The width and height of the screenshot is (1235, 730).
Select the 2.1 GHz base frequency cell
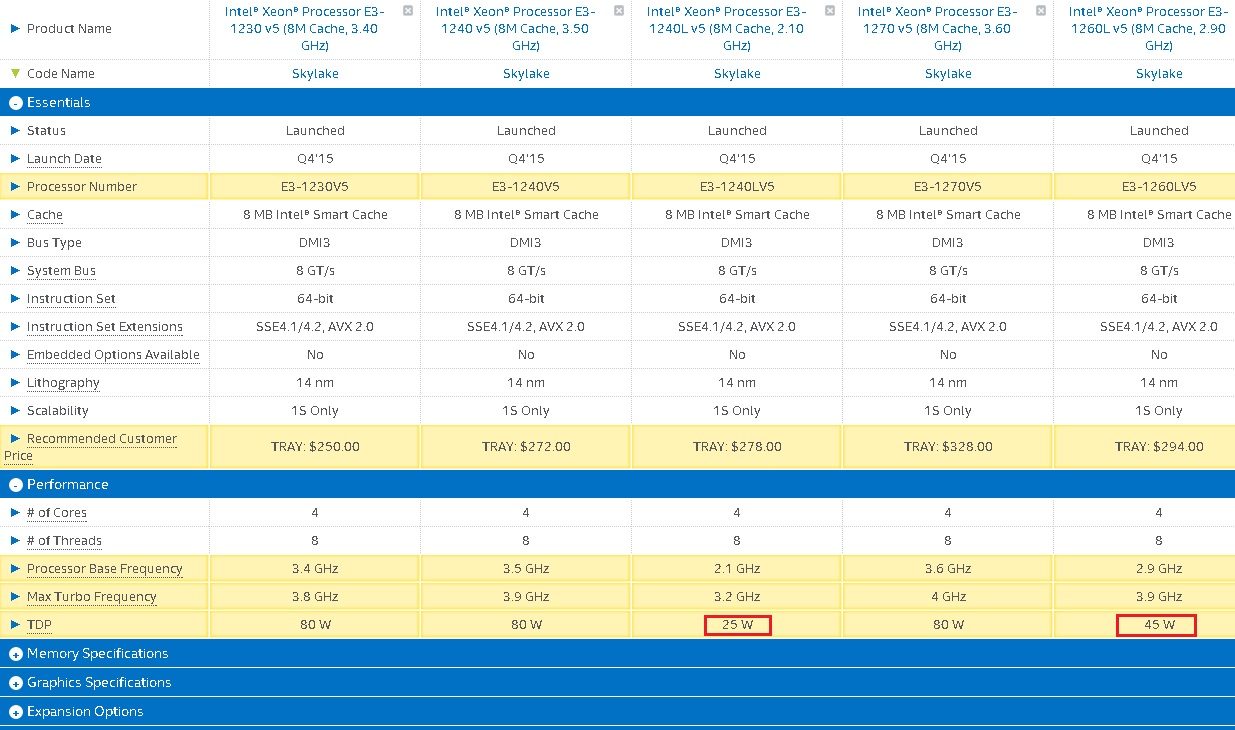click(x=737, y=569)
